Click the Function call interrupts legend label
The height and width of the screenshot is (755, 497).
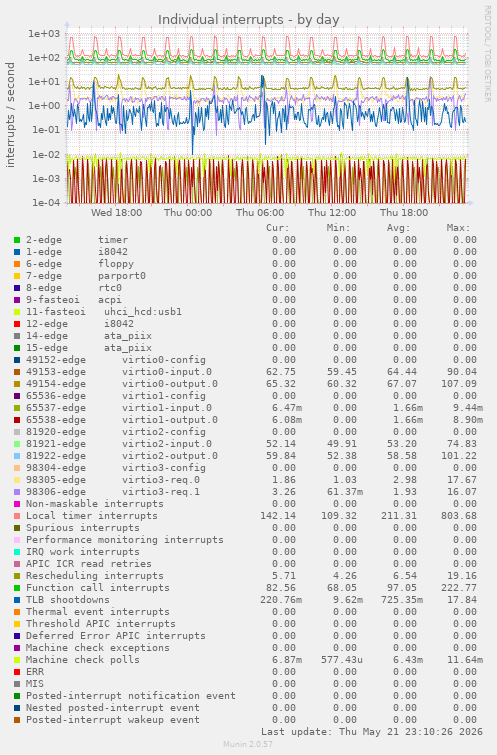(x=98, y=588)
